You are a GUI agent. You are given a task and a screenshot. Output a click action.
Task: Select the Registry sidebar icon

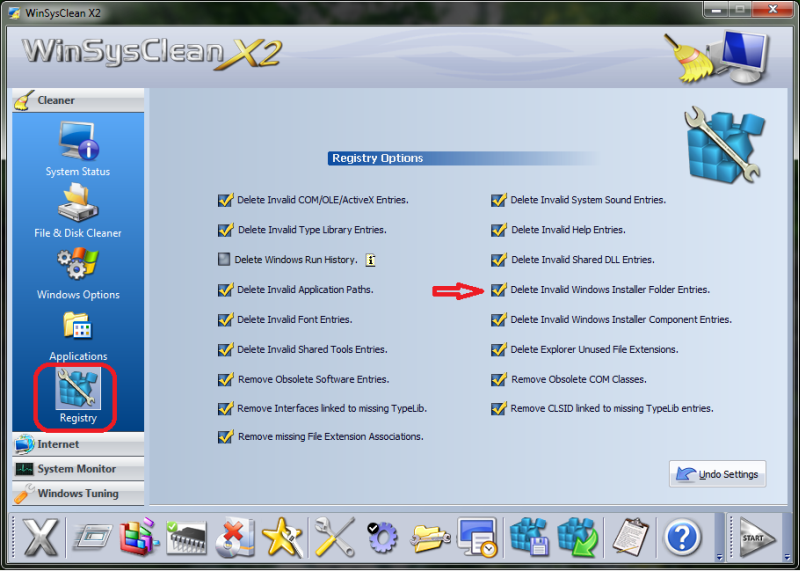(78, 396)
